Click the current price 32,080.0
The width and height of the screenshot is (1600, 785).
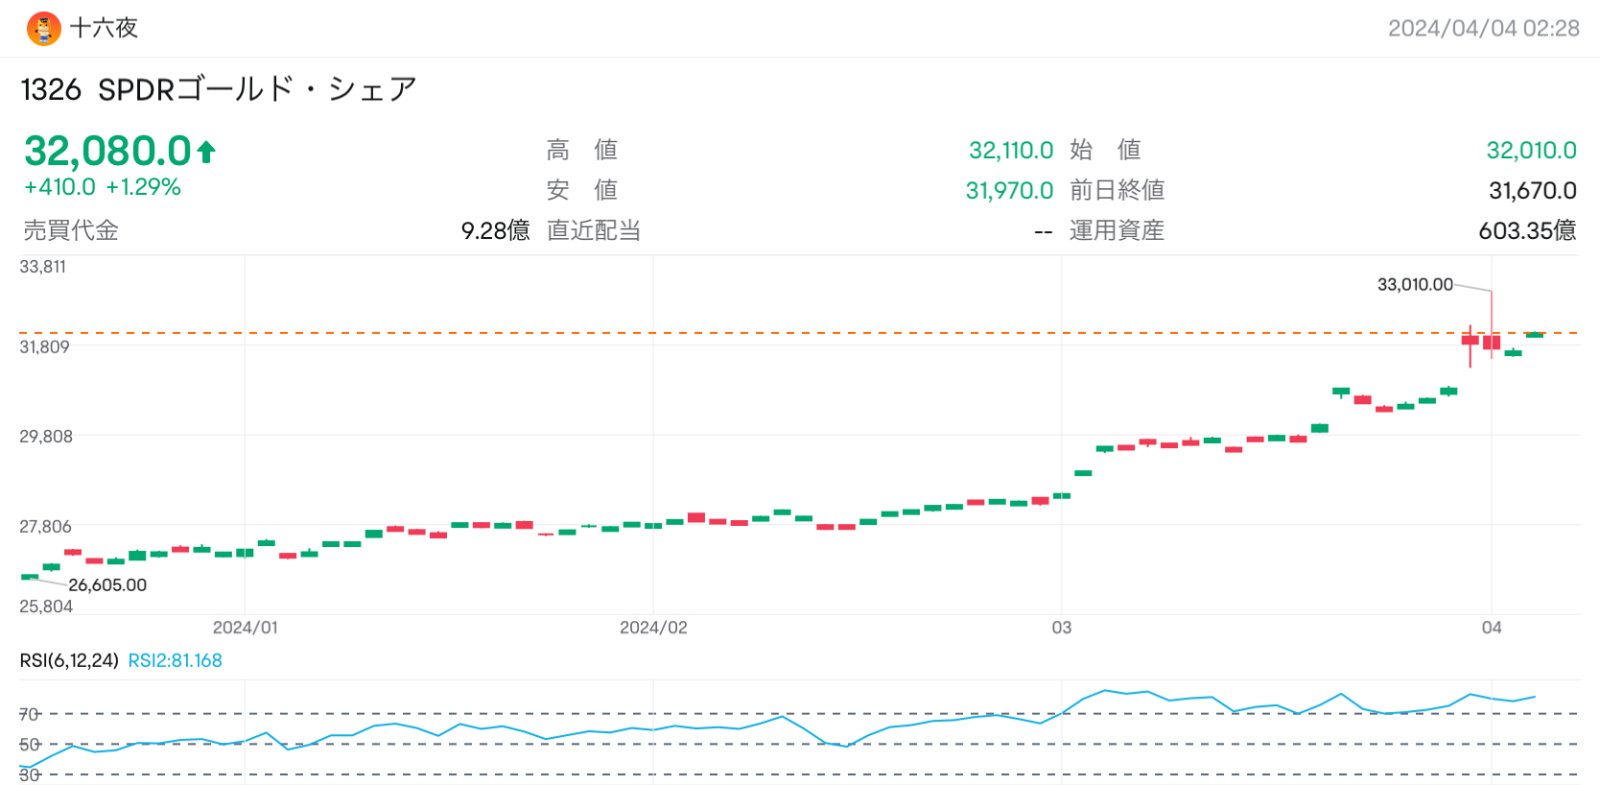pyautogui.click(x=107, y=152)
